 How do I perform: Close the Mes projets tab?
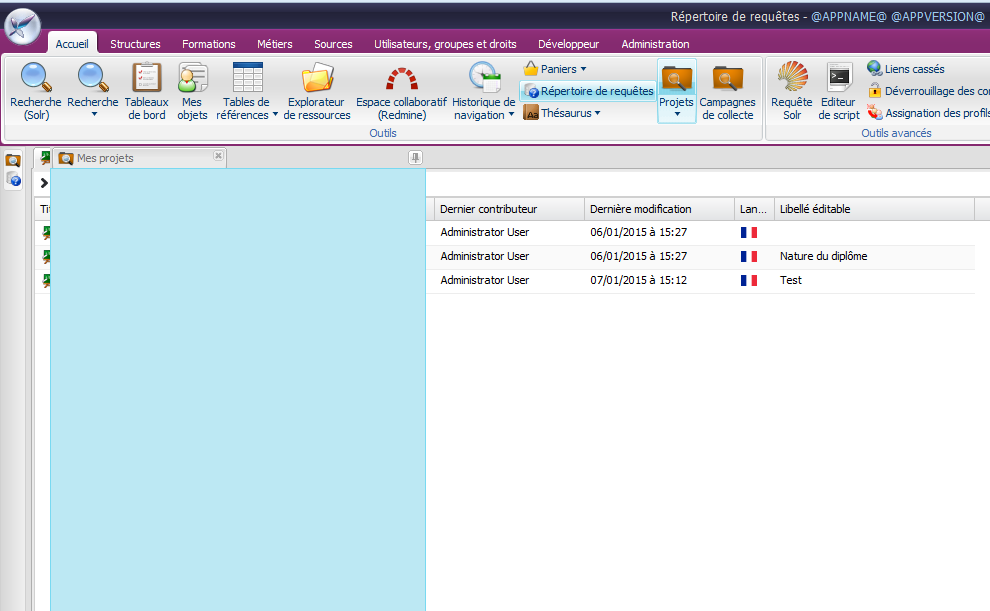tap(218, 156)
